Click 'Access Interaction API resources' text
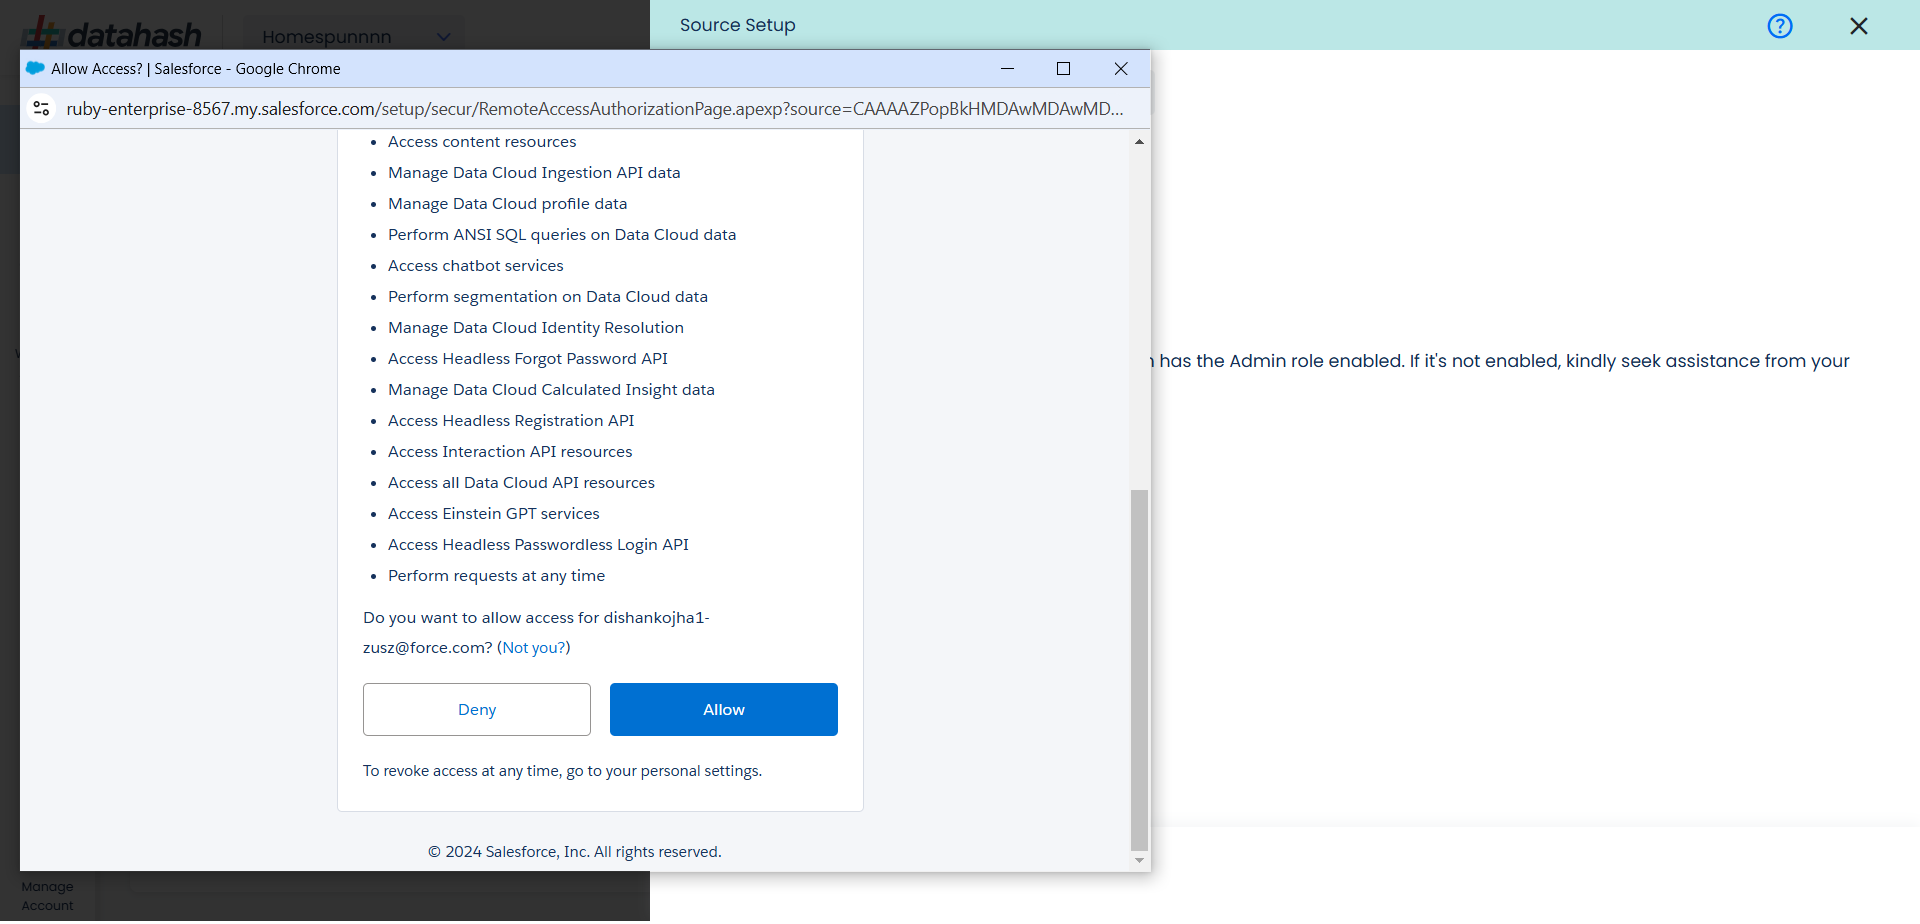Screen dimensions: 1920x924 click(x=510, y=452)
